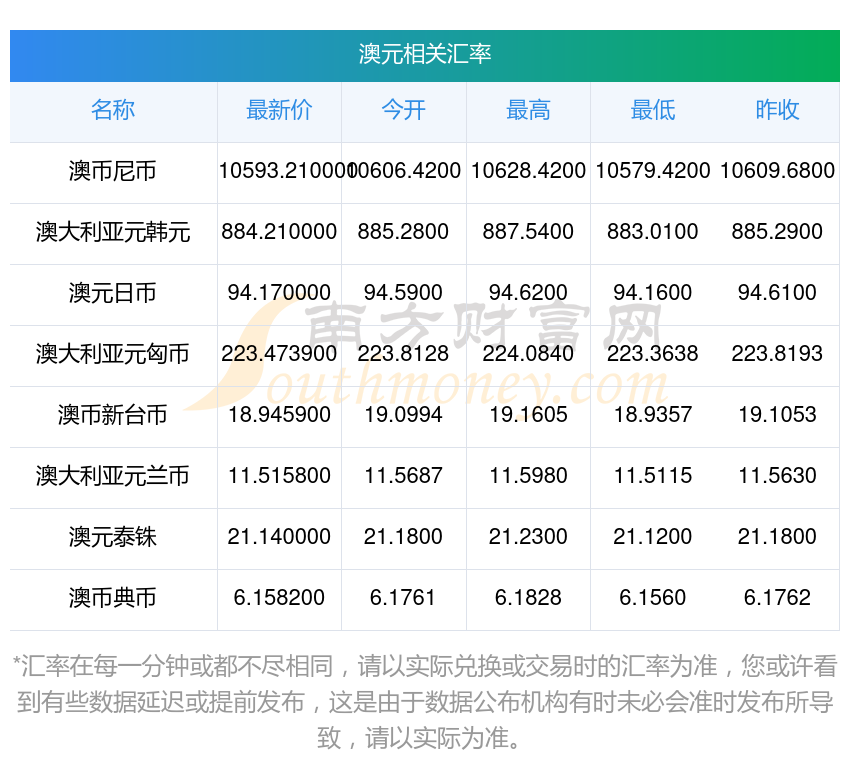Click the value 11.5115
Viewport: 850px width, 769px height.
point(653,476)
